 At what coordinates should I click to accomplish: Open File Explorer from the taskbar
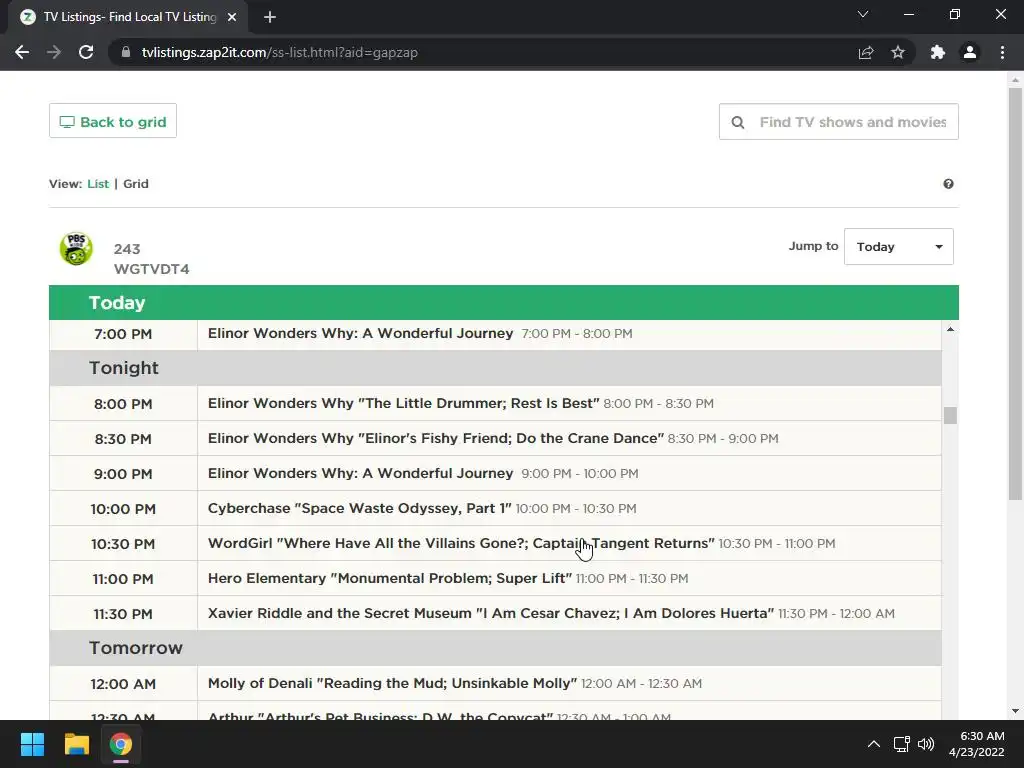click(76, 744)
